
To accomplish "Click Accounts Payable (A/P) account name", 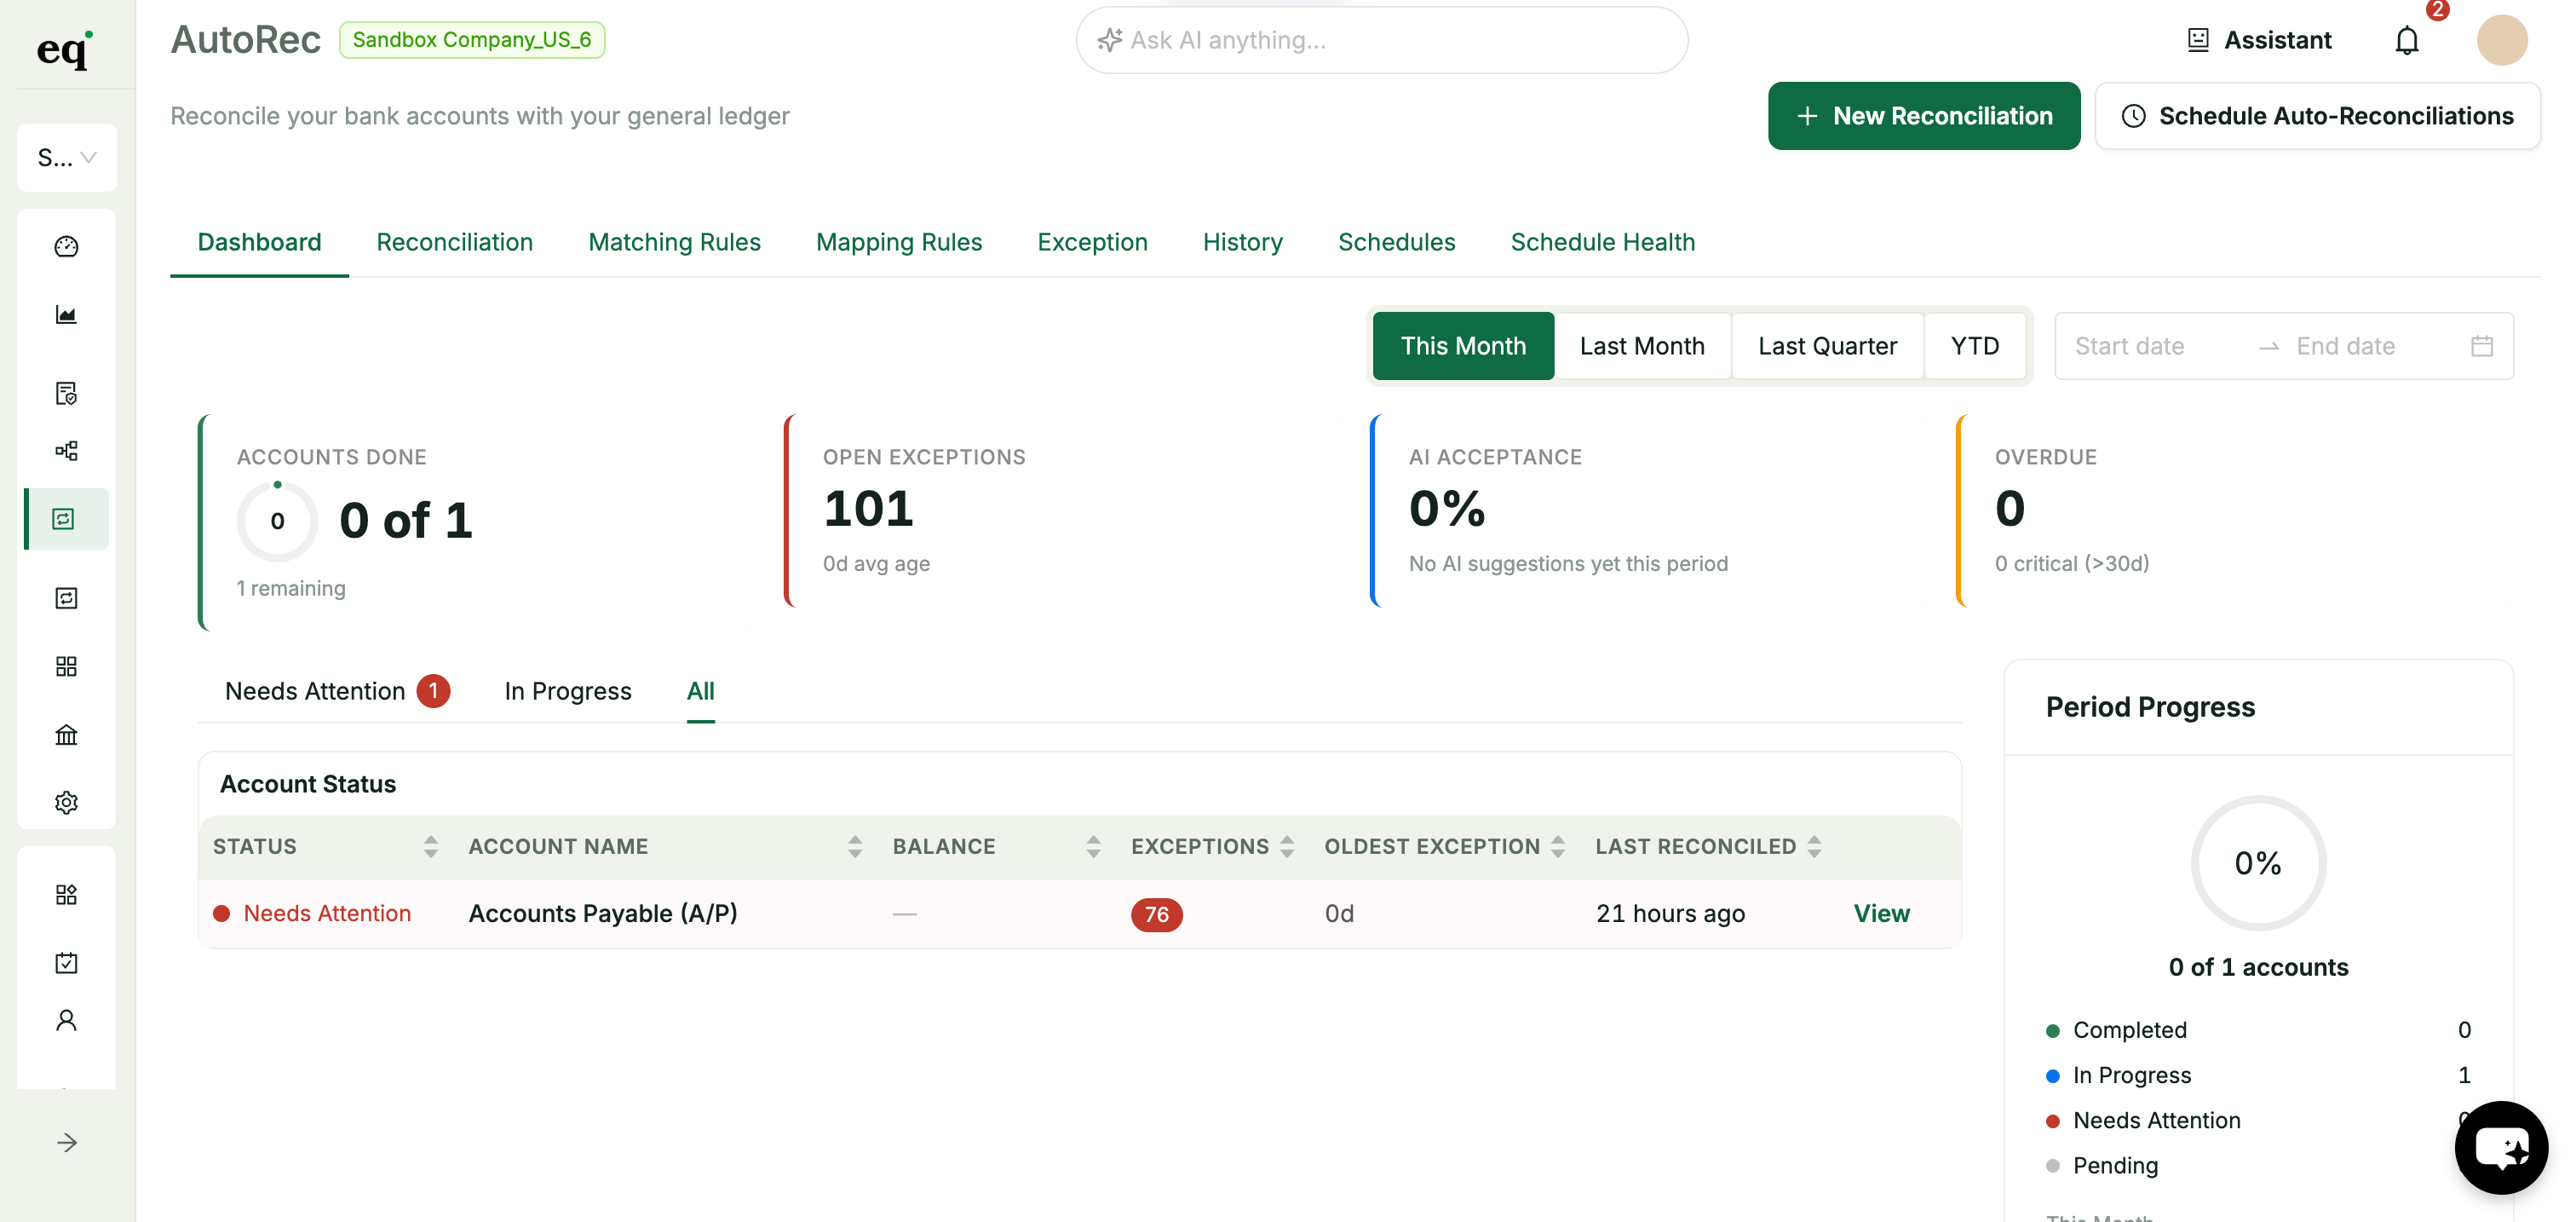I will (603, 913).
